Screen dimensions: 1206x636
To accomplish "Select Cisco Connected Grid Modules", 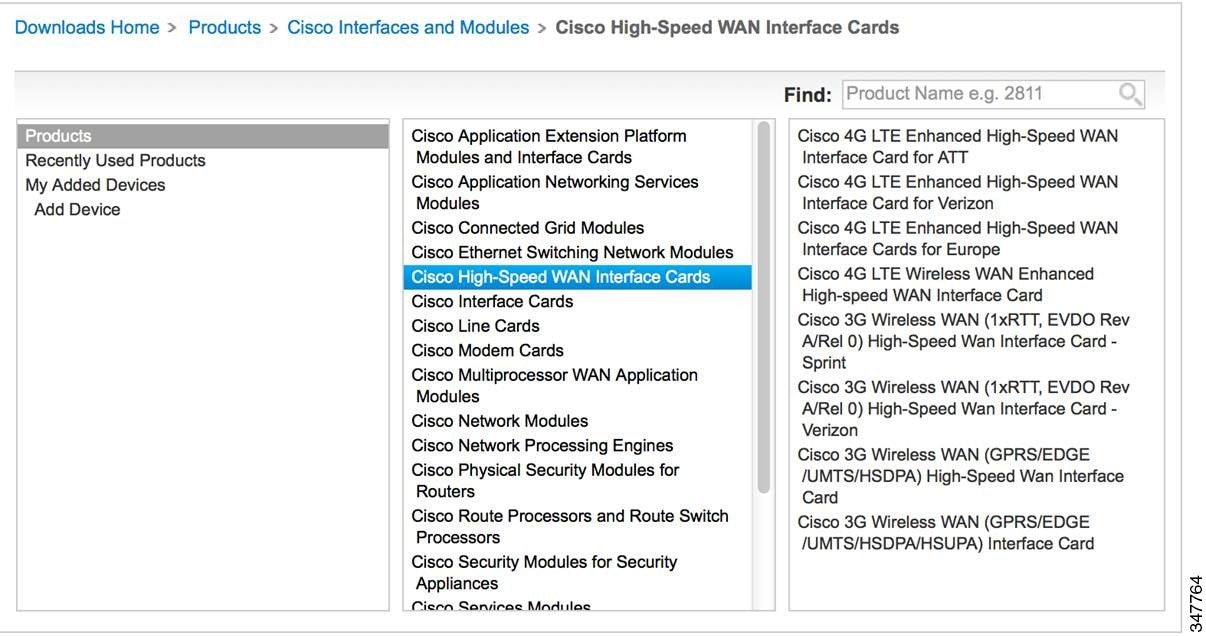I will (528, 228).
